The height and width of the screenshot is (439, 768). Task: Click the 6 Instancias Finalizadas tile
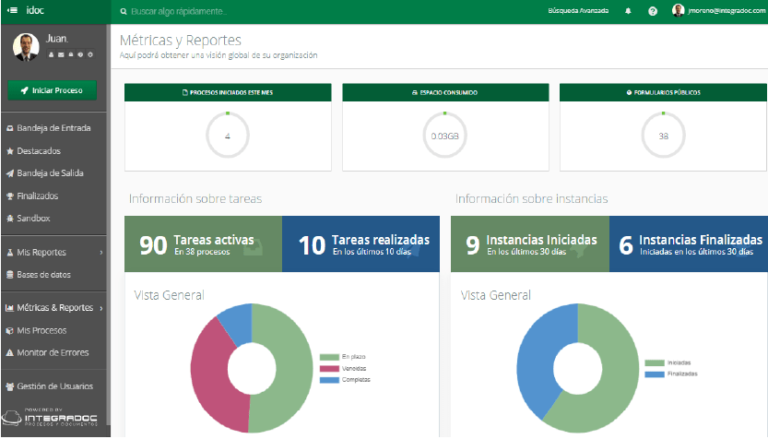coord(689,244)
